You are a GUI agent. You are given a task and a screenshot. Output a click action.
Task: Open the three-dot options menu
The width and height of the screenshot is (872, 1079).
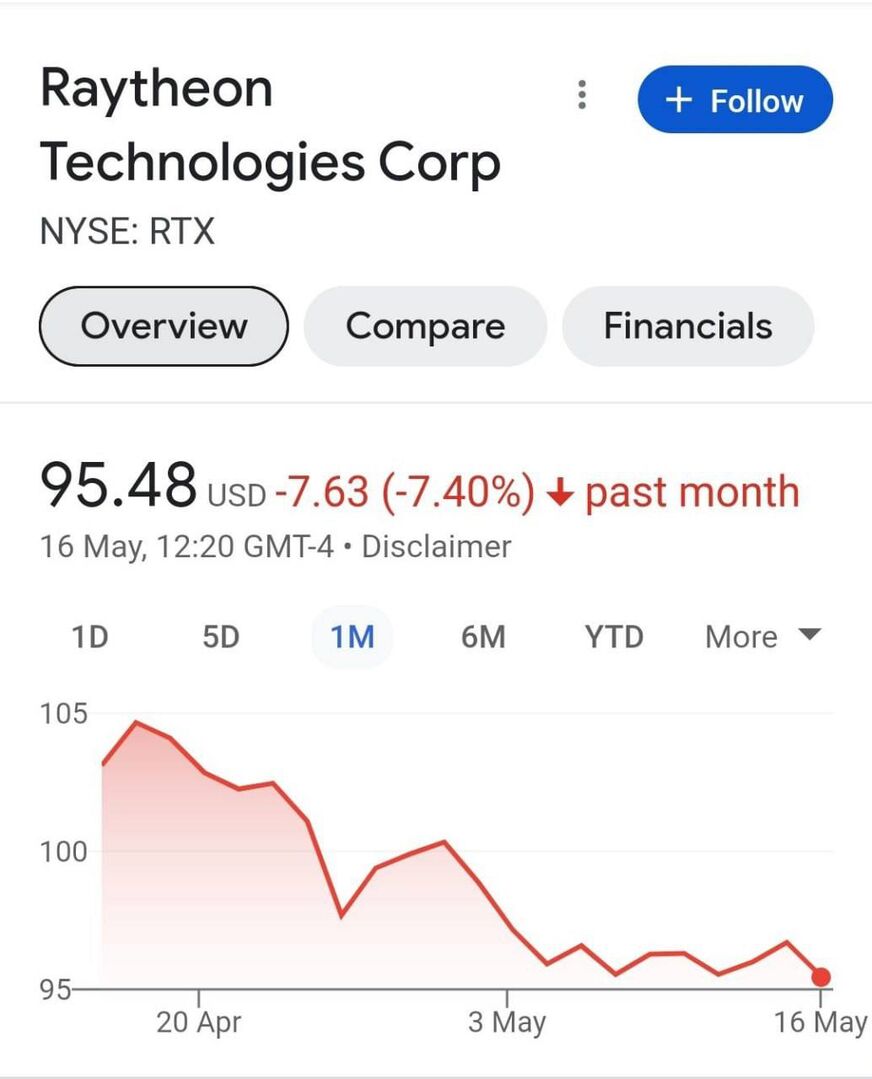point(582,95)
